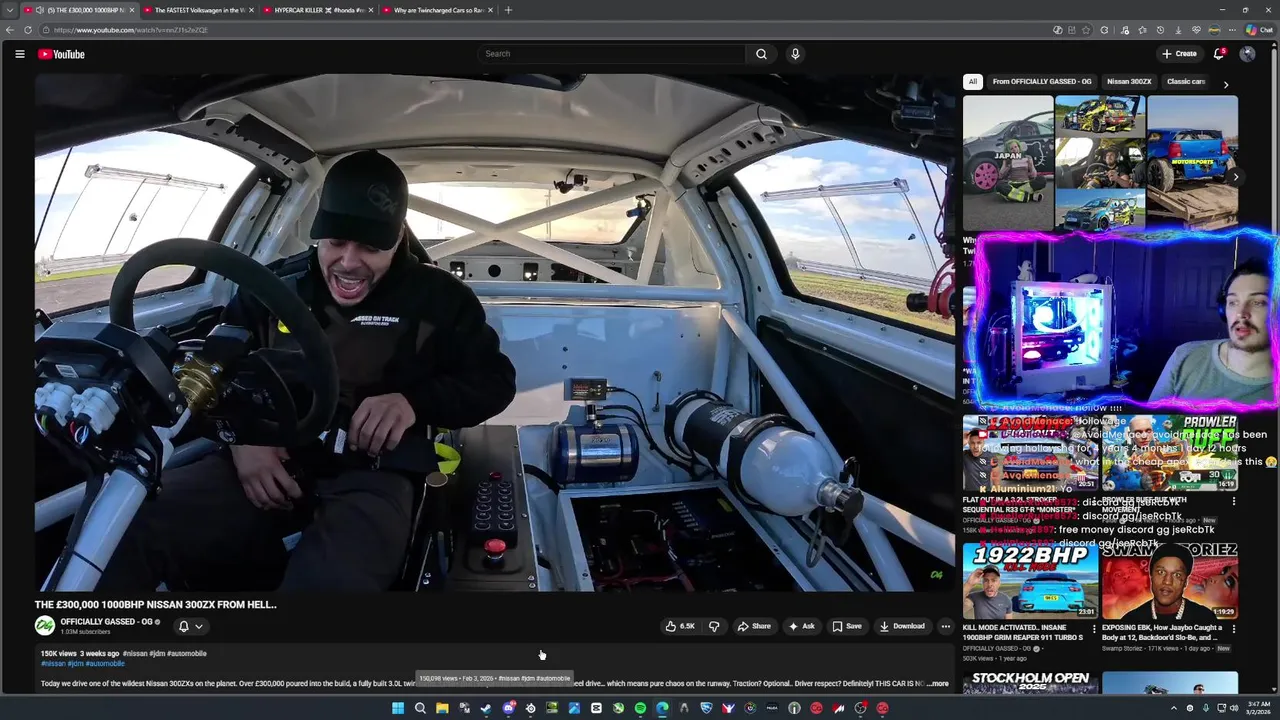This screenshot has height=720, width=1280.
Task: Open CapCut from taskbar
Action: tap(596, 708)
